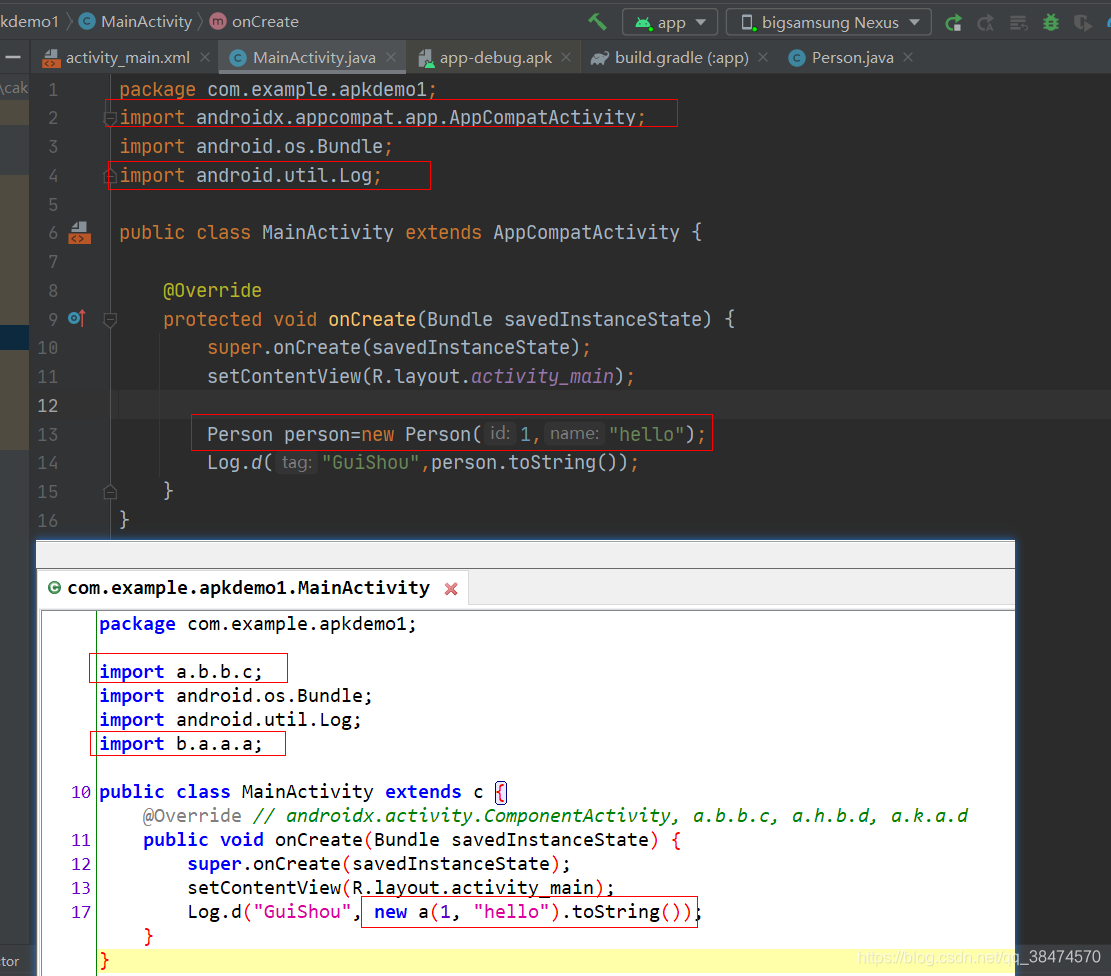1111x976 pixels.
Task: Click the green Debug bug icon
Action: click(x=1051, y=23)
